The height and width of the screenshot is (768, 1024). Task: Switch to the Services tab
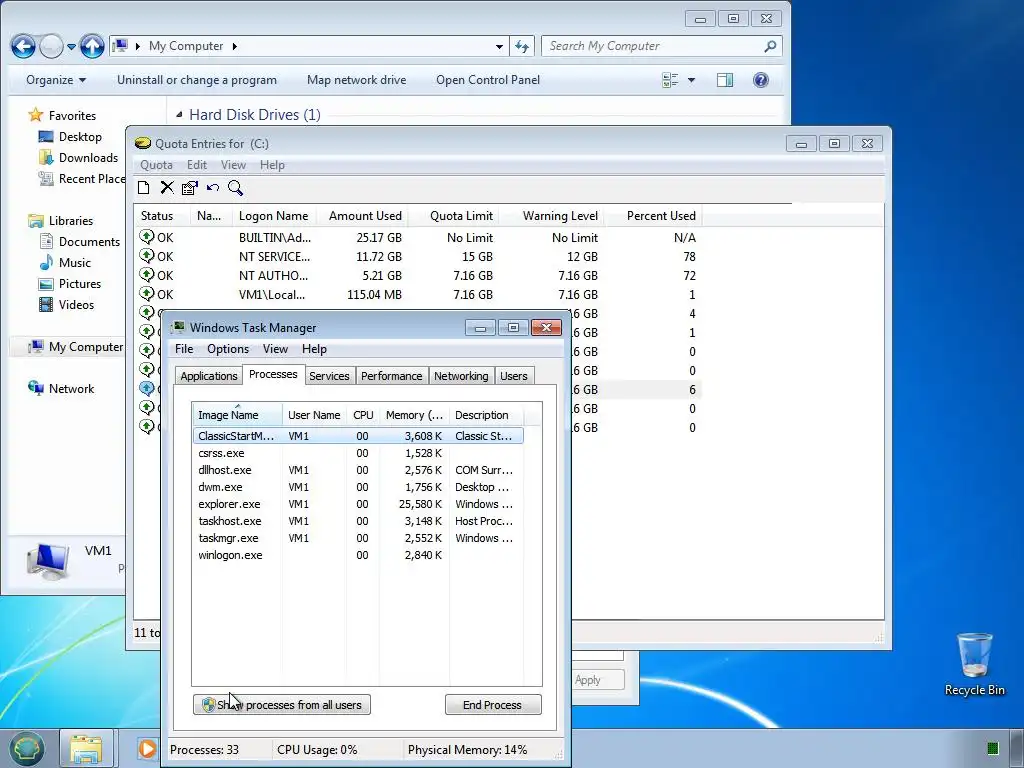click(329, 376)
